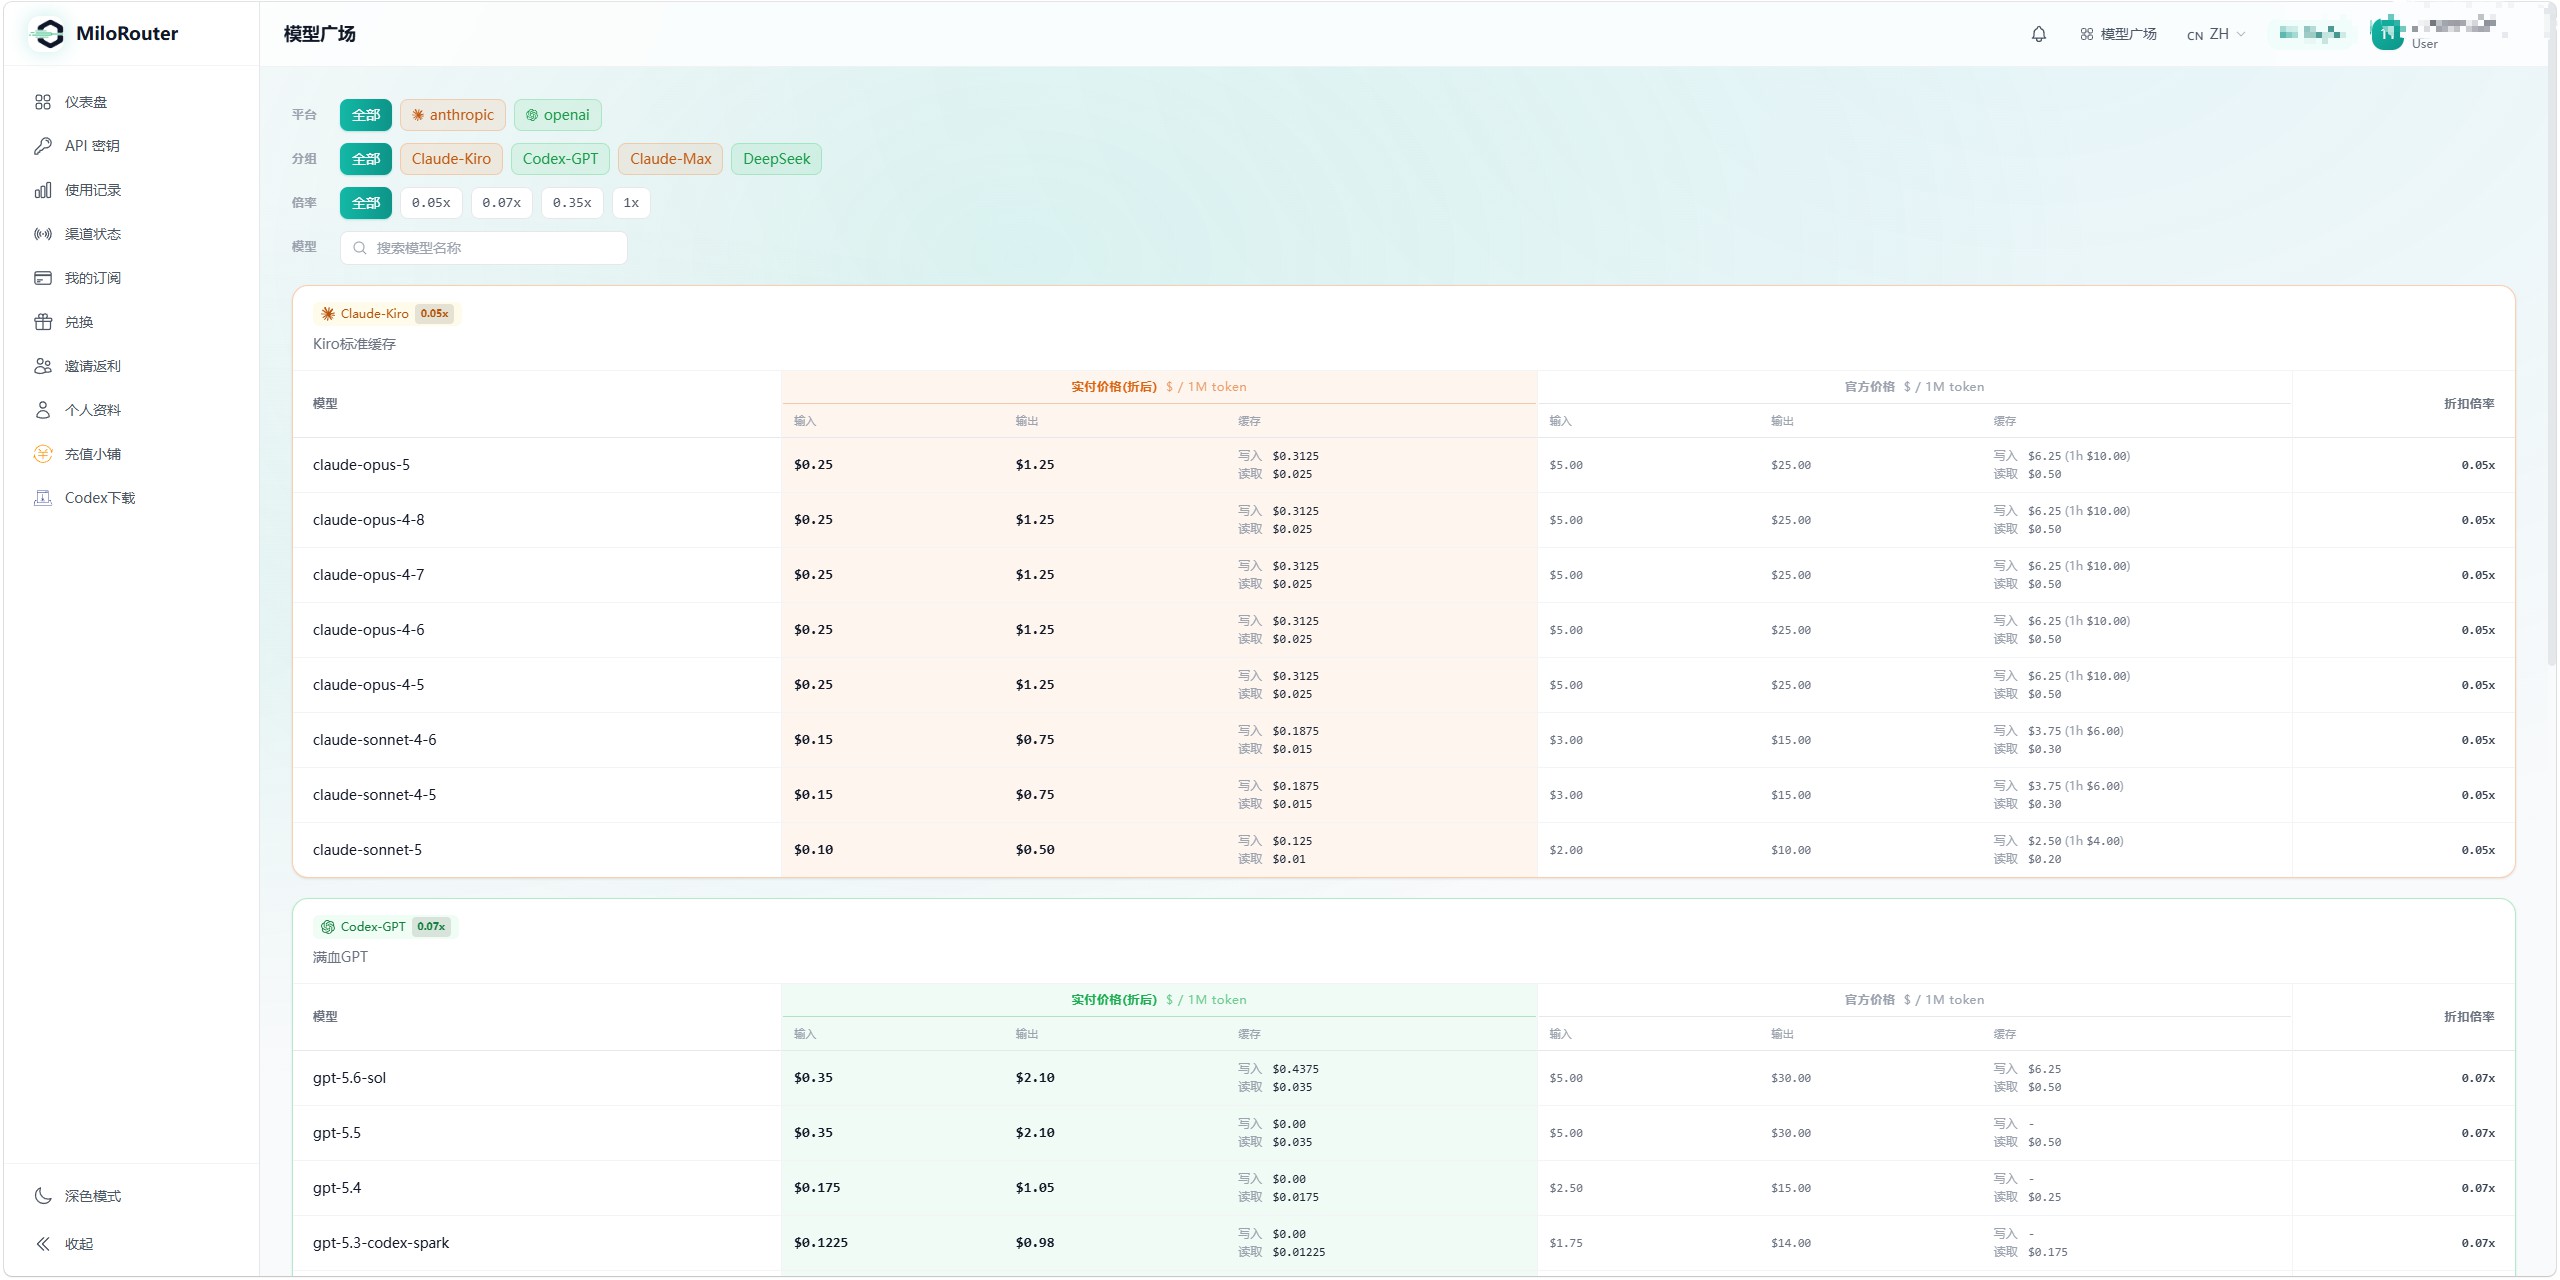
Task: Select 全部 in the 分组 filter
Action: [x=366, y=159]
